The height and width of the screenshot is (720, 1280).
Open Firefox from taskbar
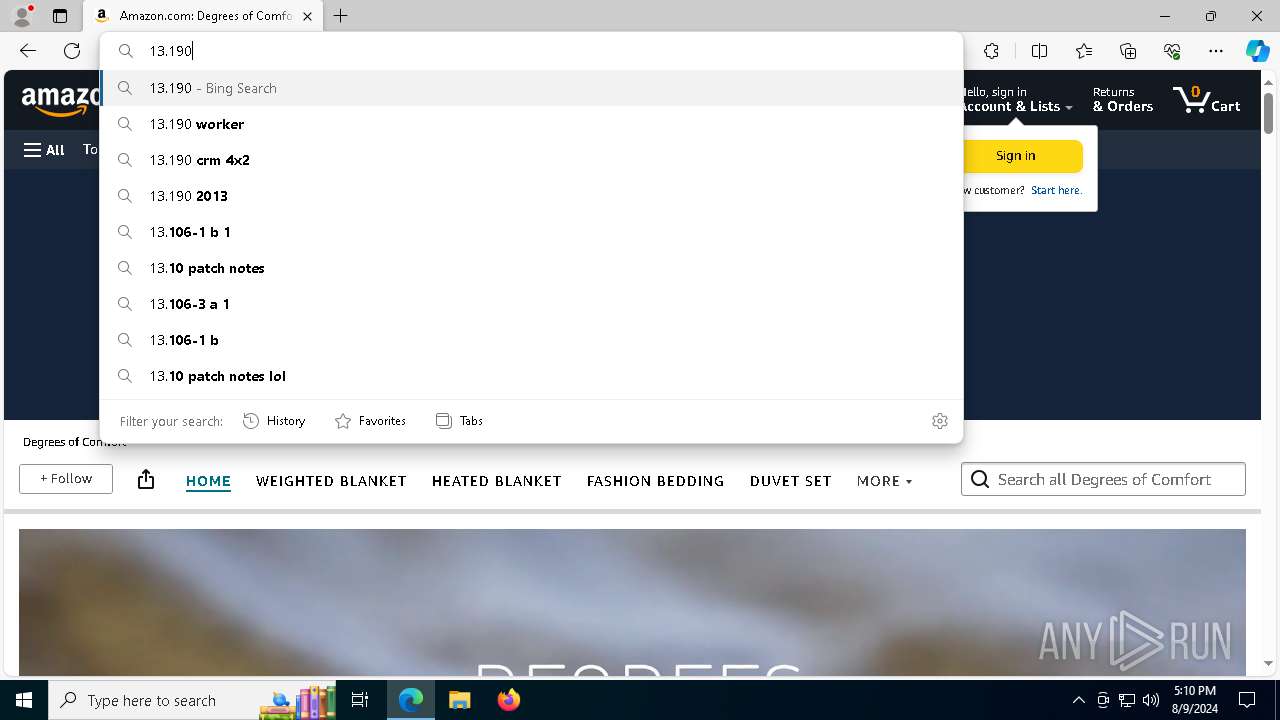point(508,700)
